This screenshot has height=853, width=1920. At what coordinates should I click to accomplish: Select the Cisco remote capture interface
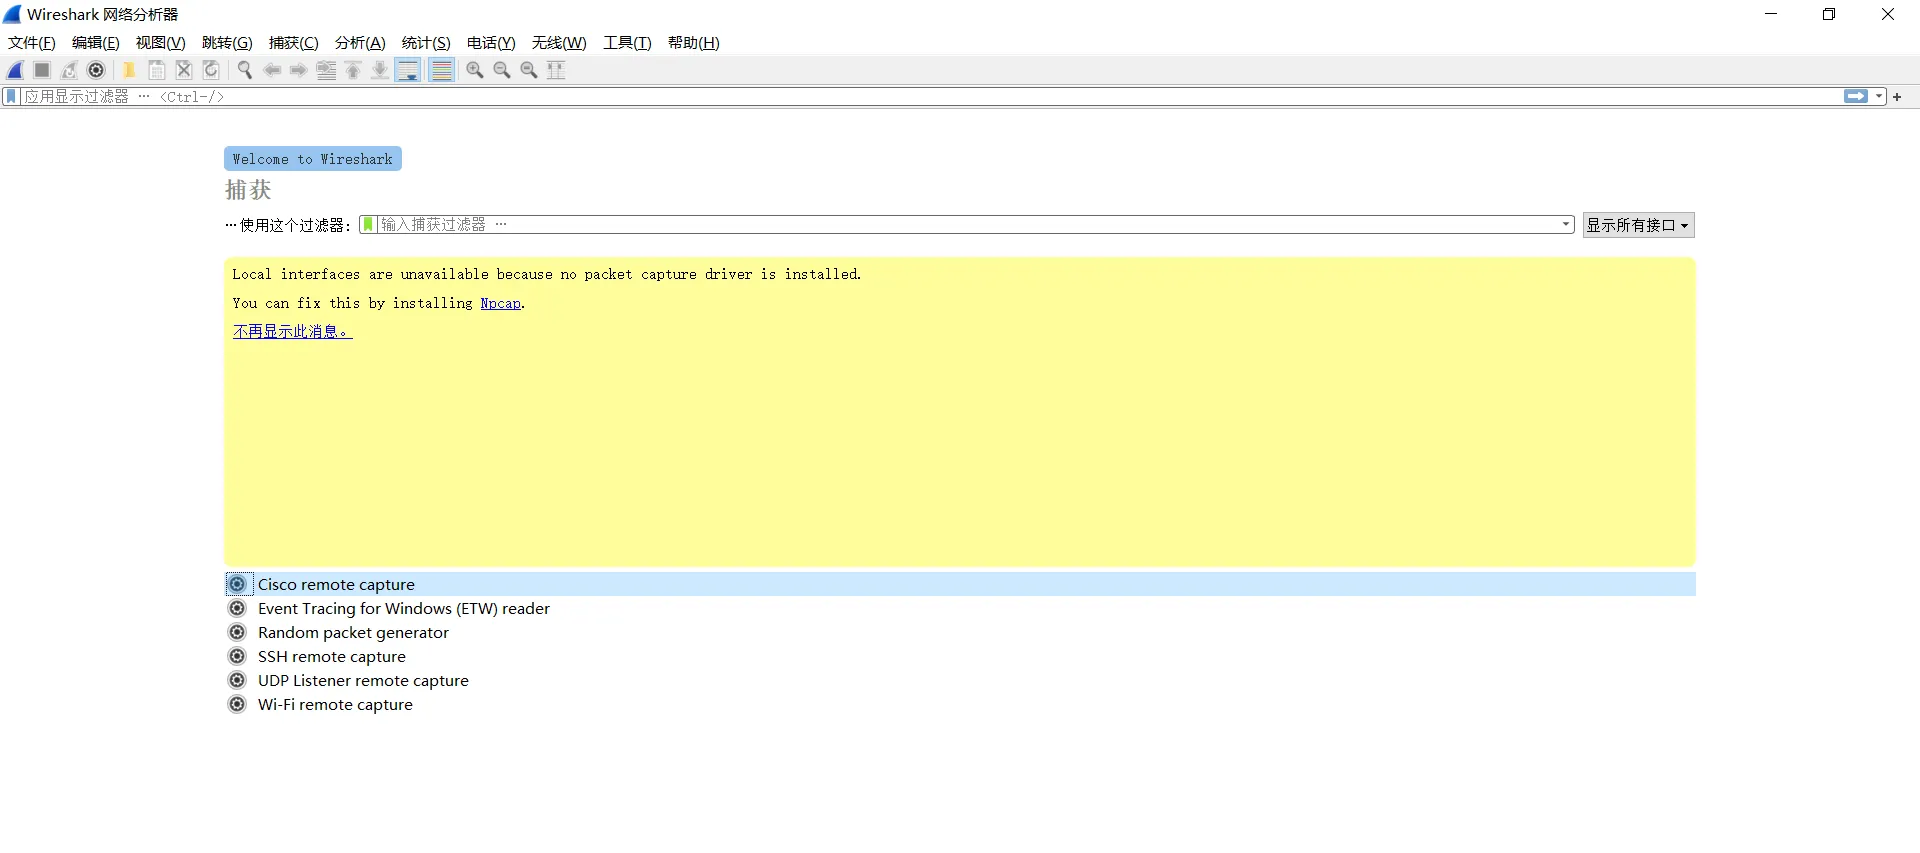960,584
